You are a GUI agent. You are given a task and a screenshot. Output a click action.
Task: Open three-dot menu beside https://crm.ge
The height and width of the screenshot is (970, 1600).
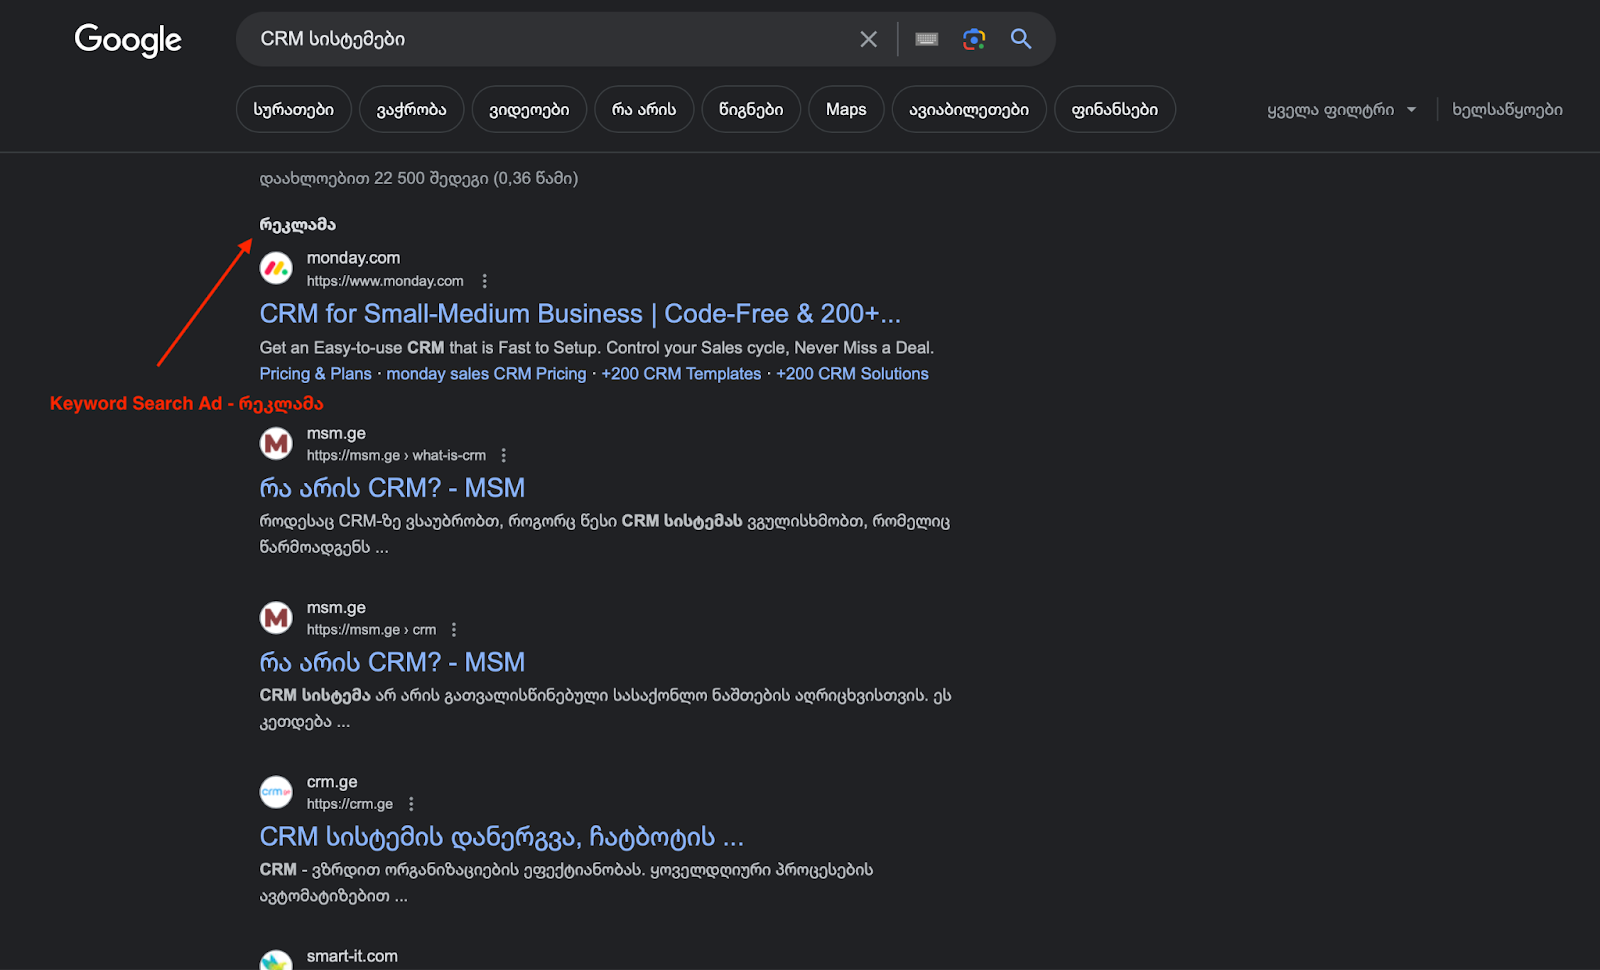coord(411,804)
